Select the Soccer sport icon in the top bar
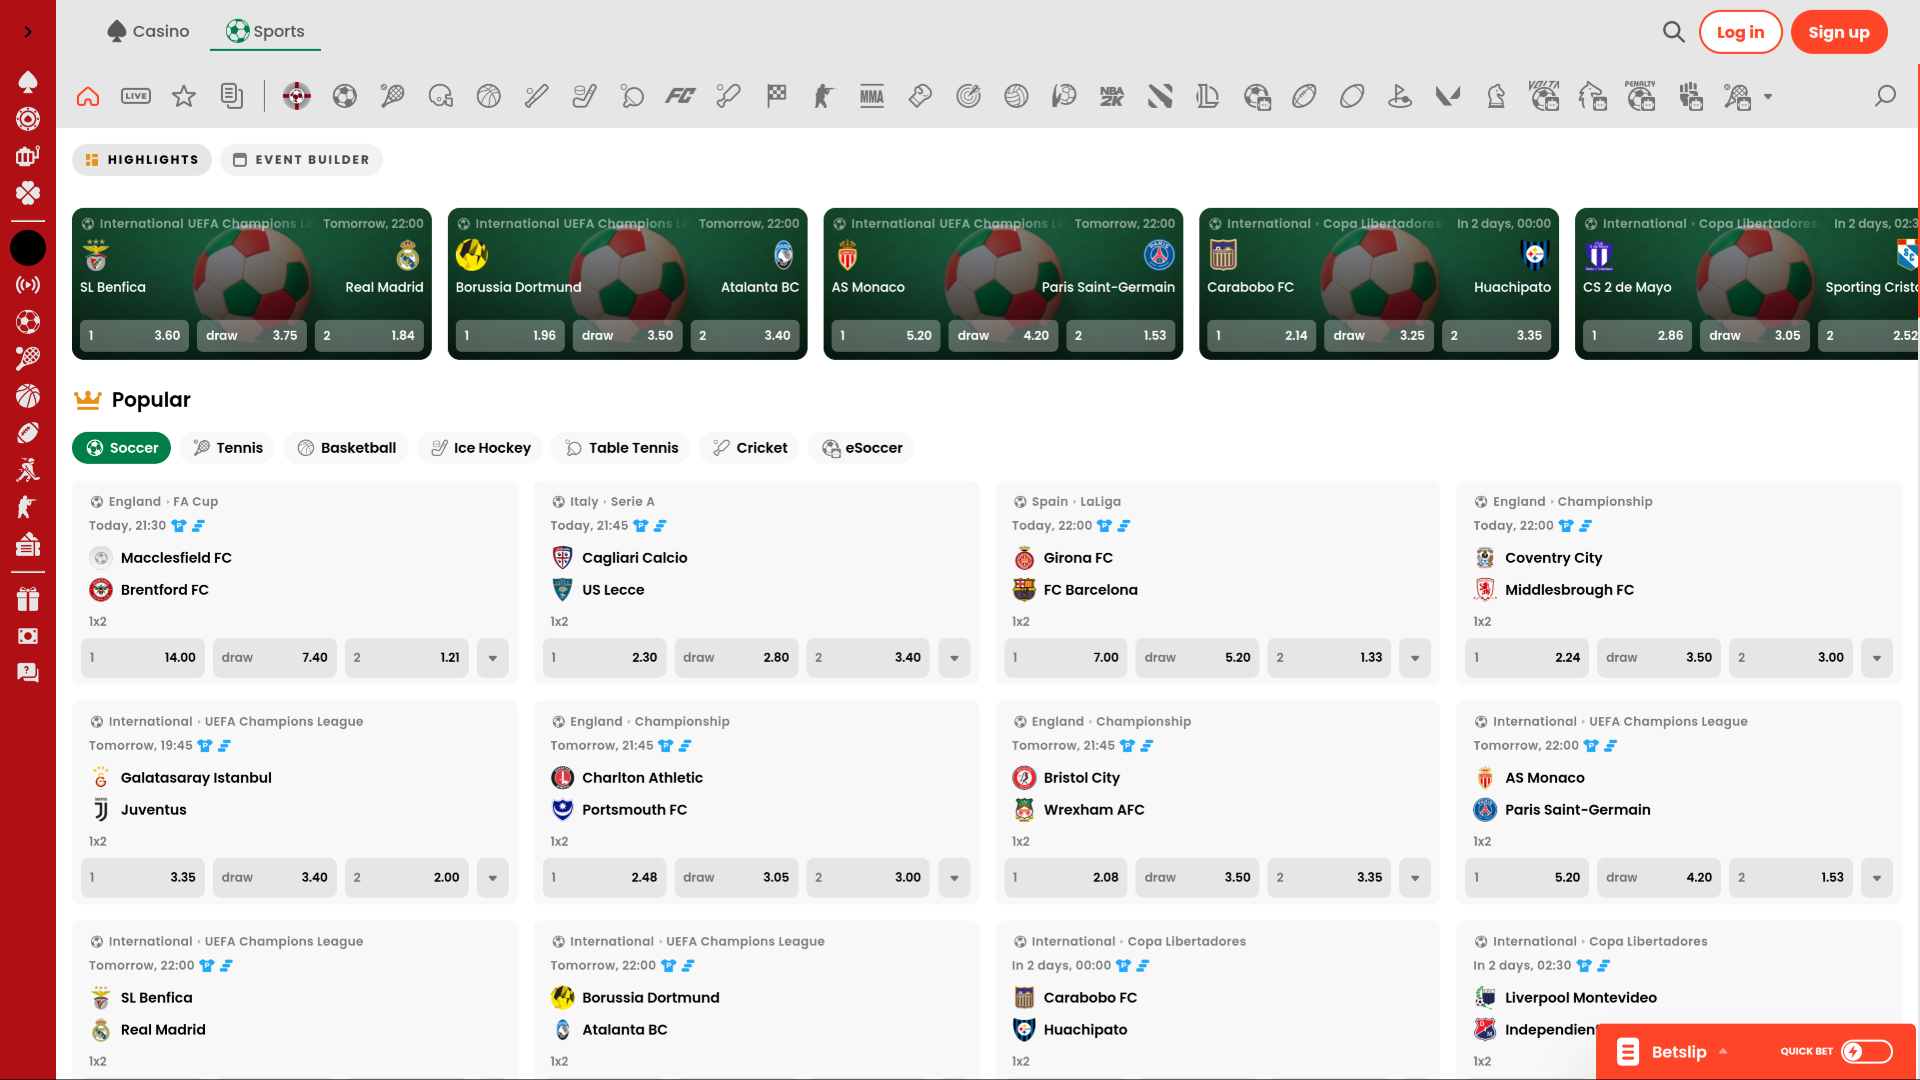Image resolution: width=1920 pixels, height=1080 pixels. pyautogui.click(x=345, y=96)
